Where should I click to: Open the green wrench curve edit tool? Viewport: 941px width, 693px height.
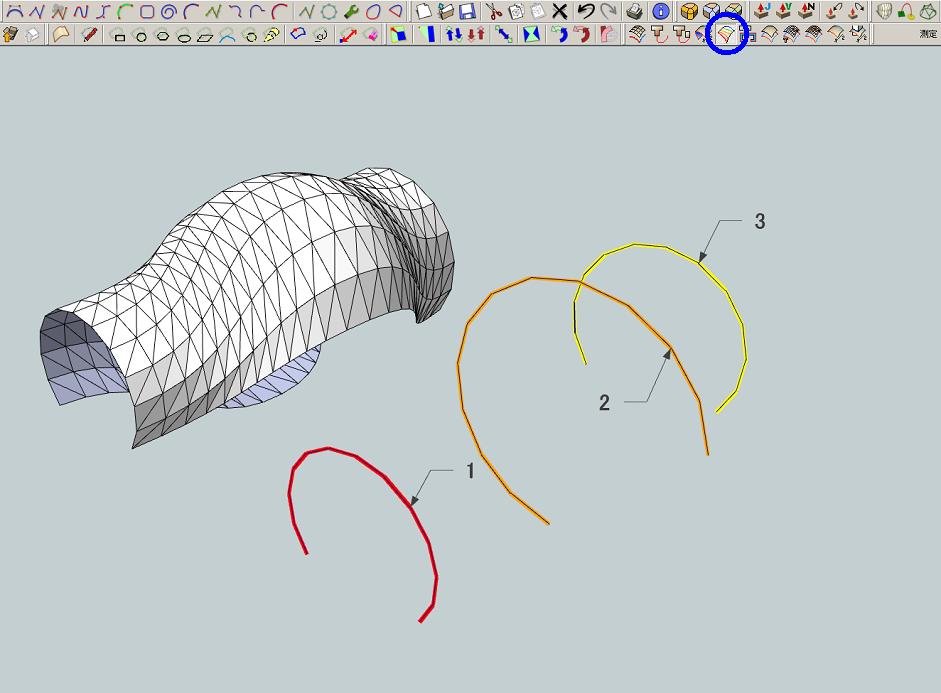pos(351,11)
